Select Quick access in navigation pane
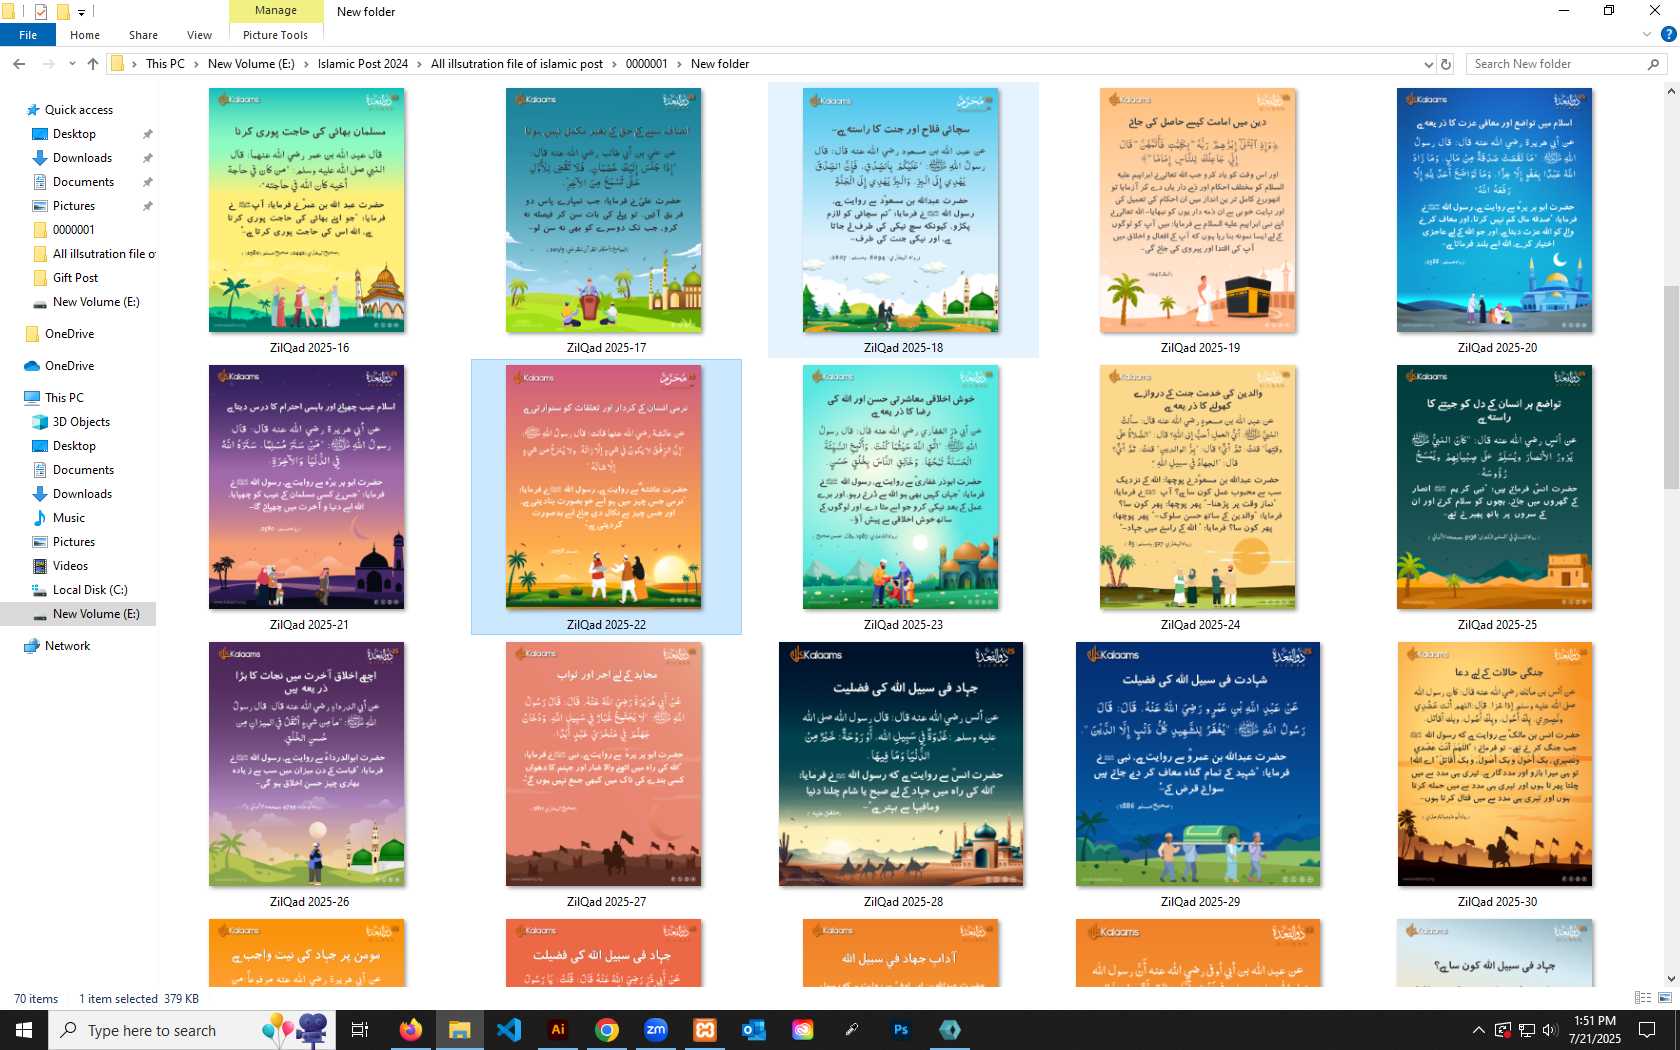The width and height of the screenshot is (1680, 1050). click(x=78, y=110)
